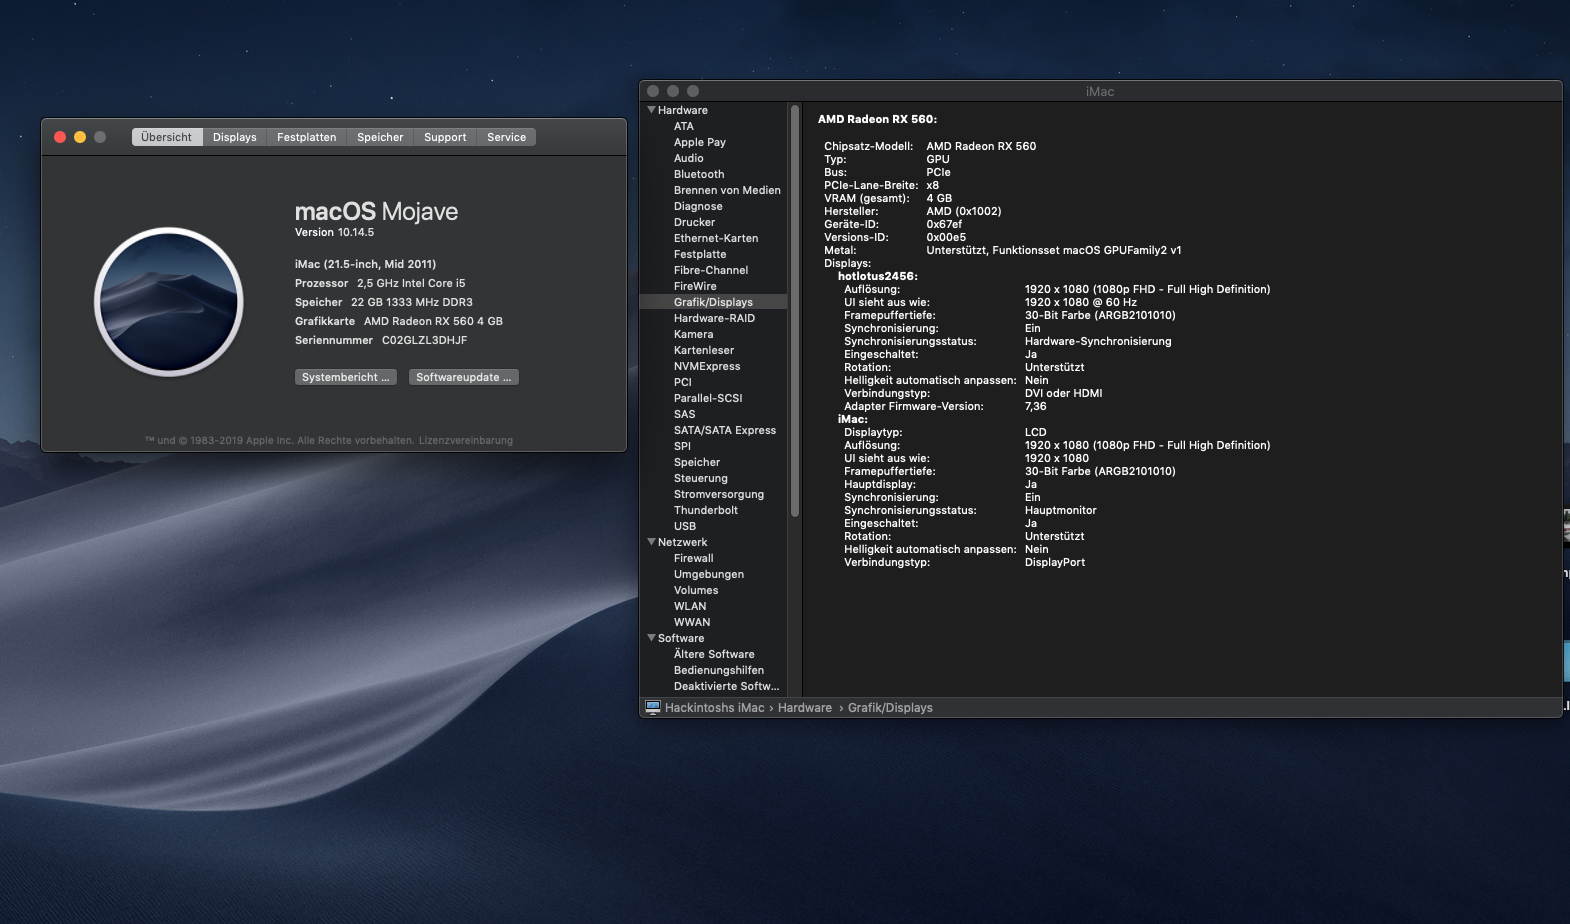Screen dimensions: 1570x924
Task: Open the Service tab
Action: point(507,137)
